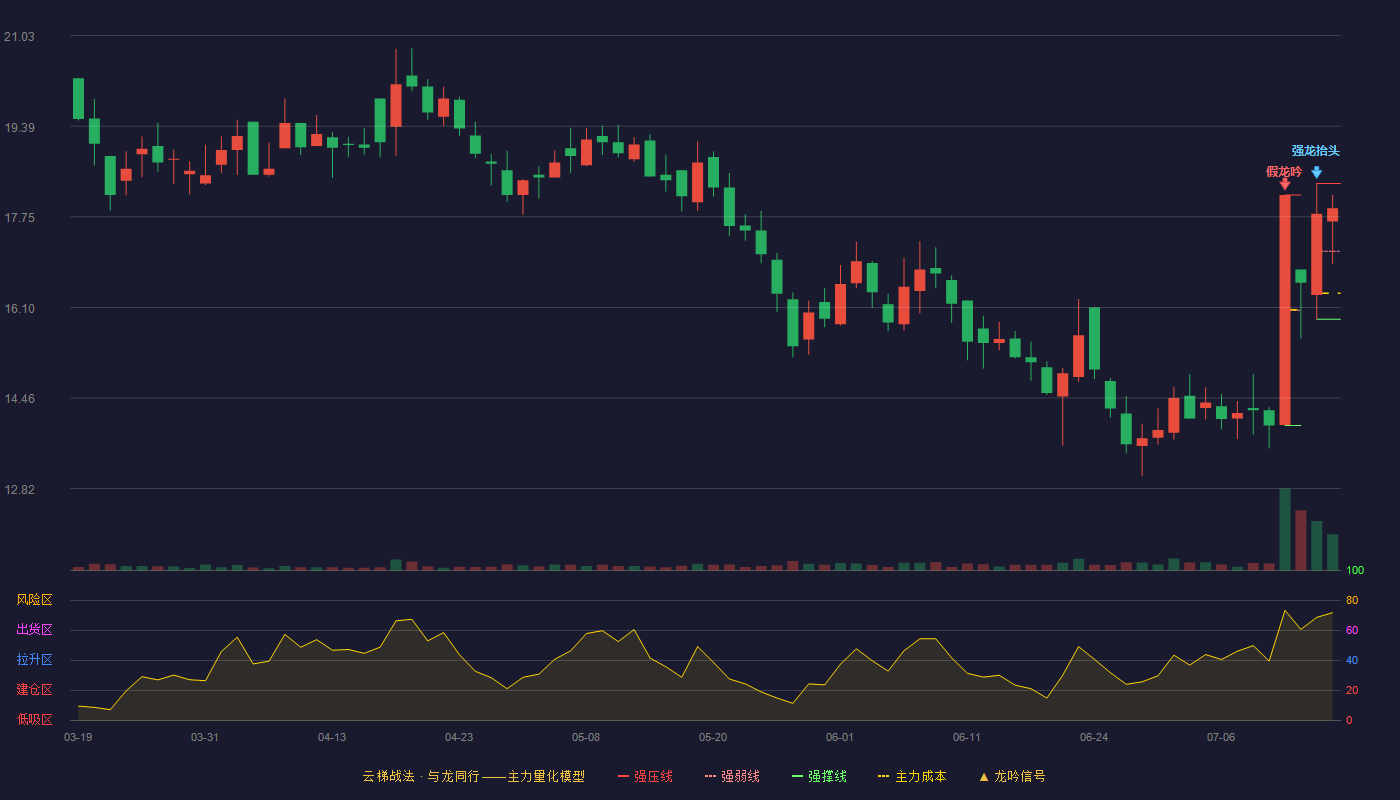This screenshot has width=1400, height=800.
Task: Click the 12.82 price axis label
Action: [19, 490]
